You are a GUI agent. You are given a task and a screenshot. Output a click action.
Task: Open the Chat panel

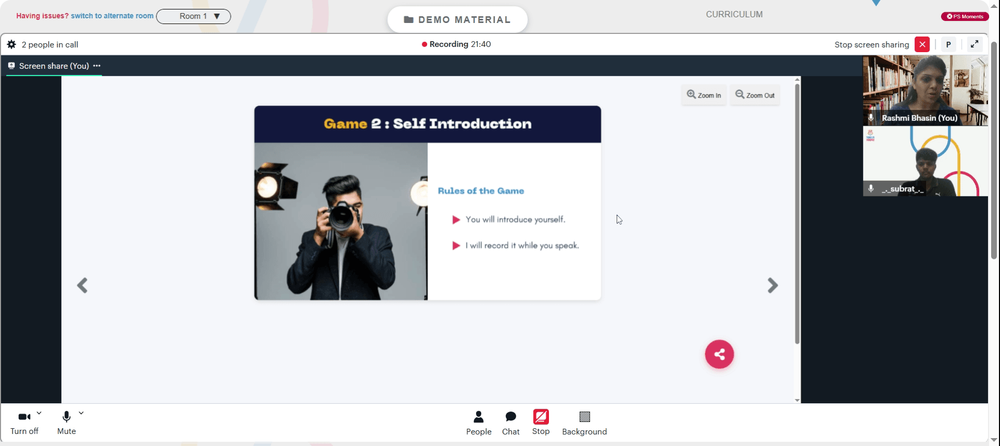(511, 423)
